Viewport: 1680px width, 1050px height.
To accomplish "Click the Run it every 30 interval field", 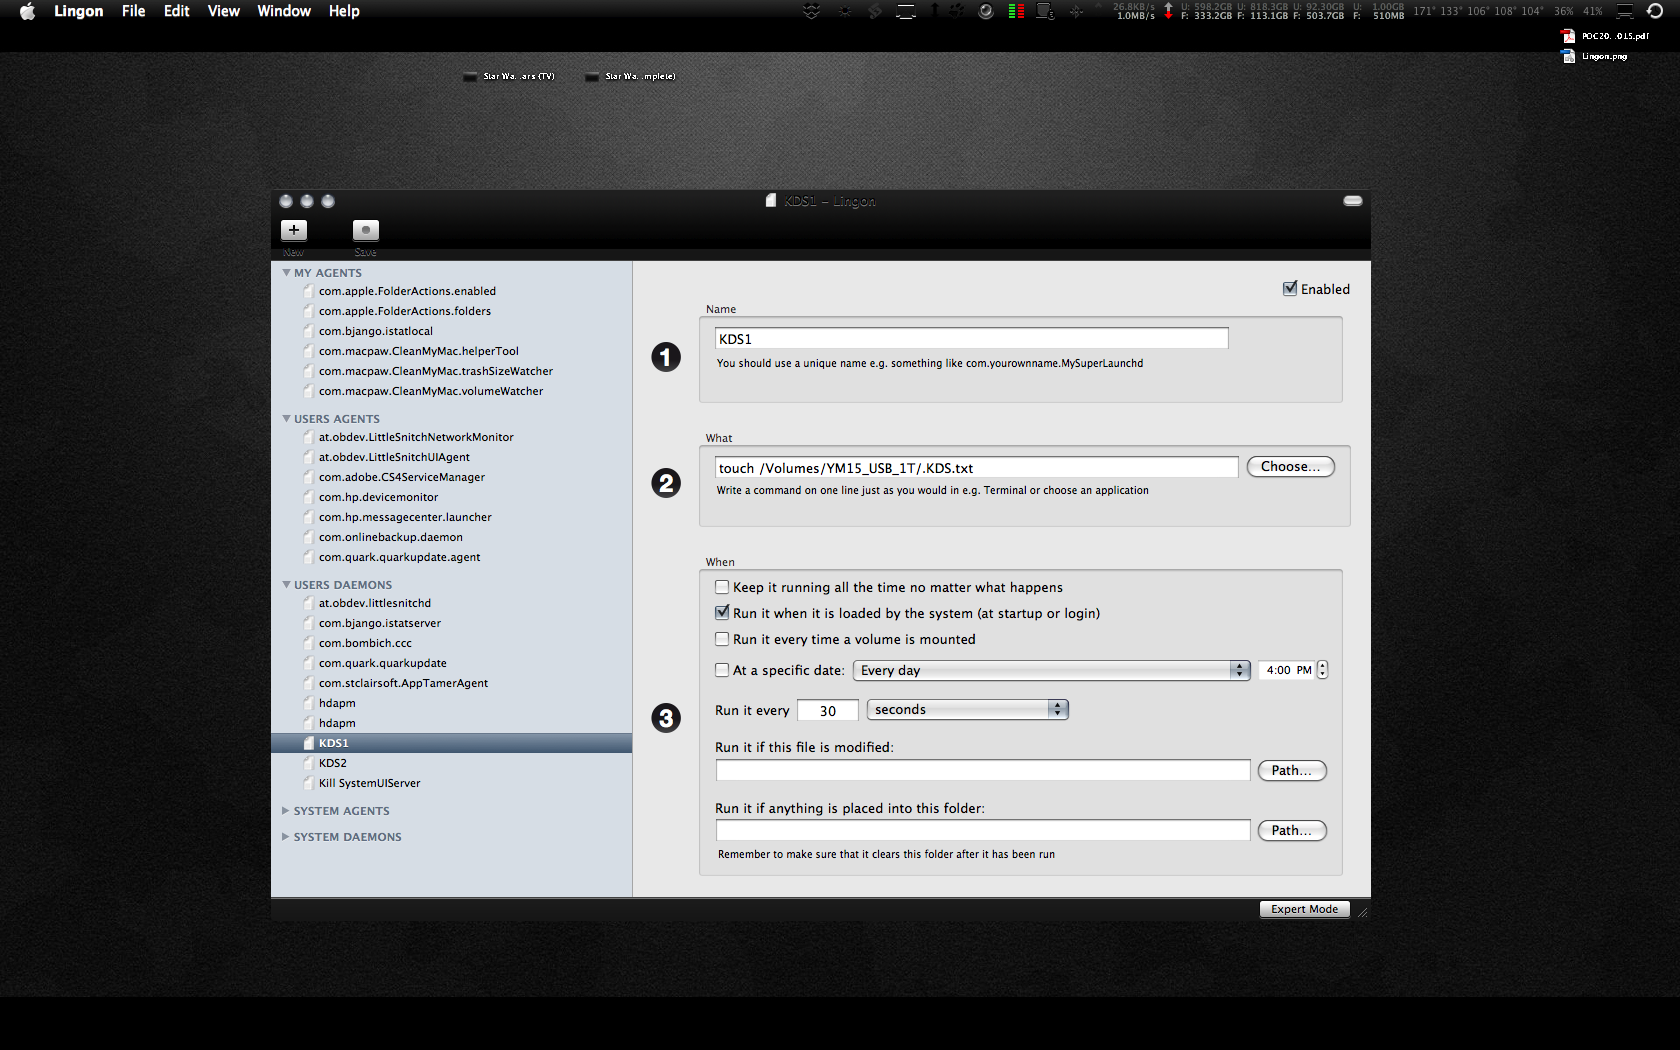I will (828, 711).
